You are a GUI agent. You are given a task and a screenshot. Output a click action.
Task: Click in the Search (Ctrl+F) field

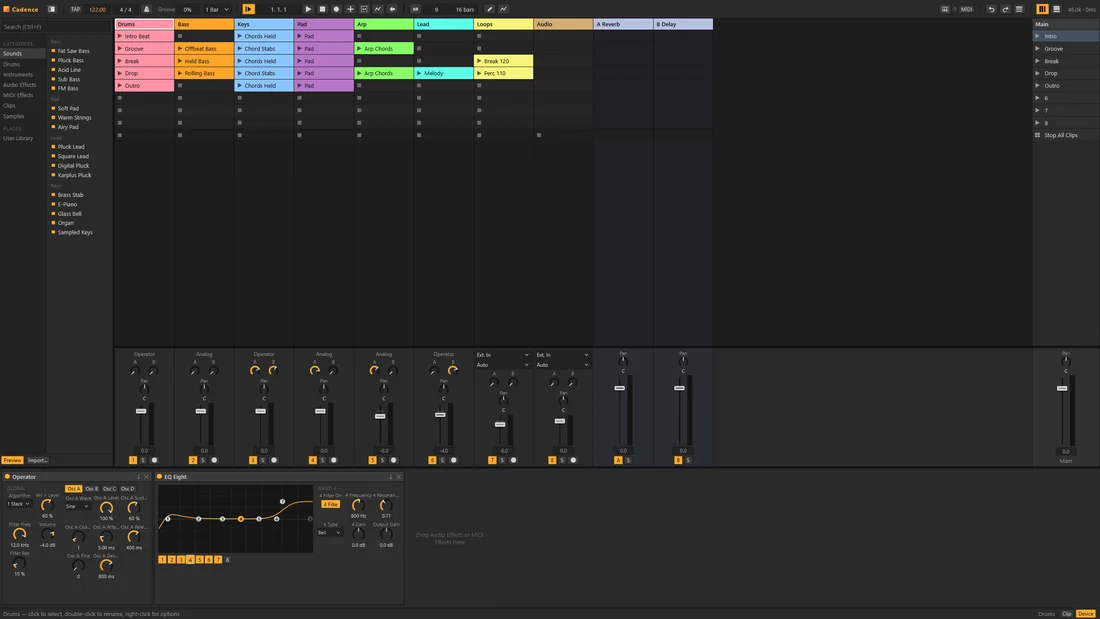pyautogui.click(x=56, y=27)
